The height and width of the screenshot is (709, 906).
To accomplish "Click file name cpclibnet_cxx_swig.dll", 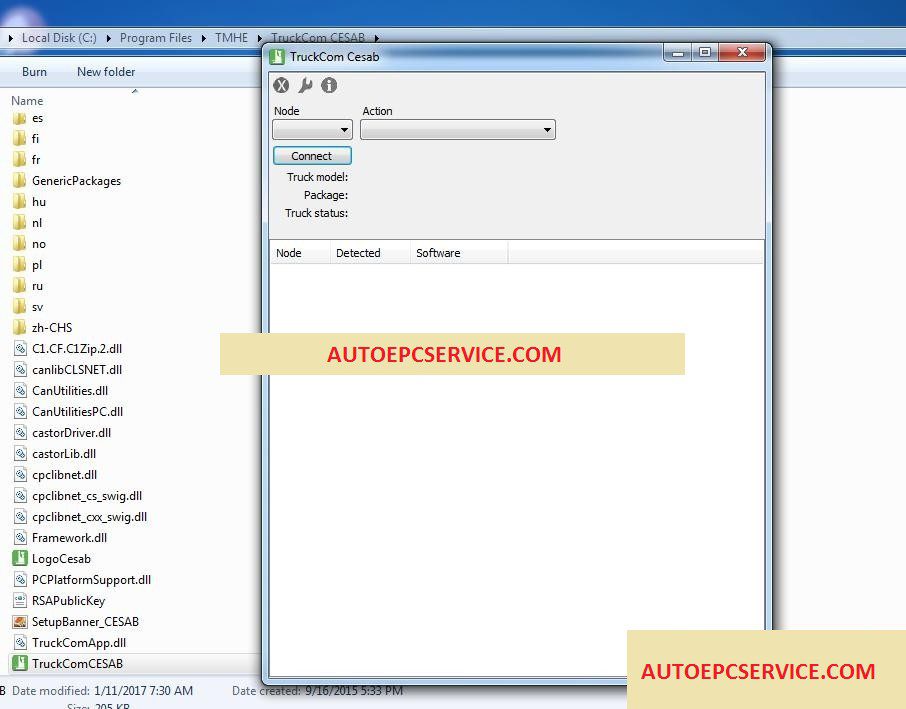I will (x=90, y=517).
